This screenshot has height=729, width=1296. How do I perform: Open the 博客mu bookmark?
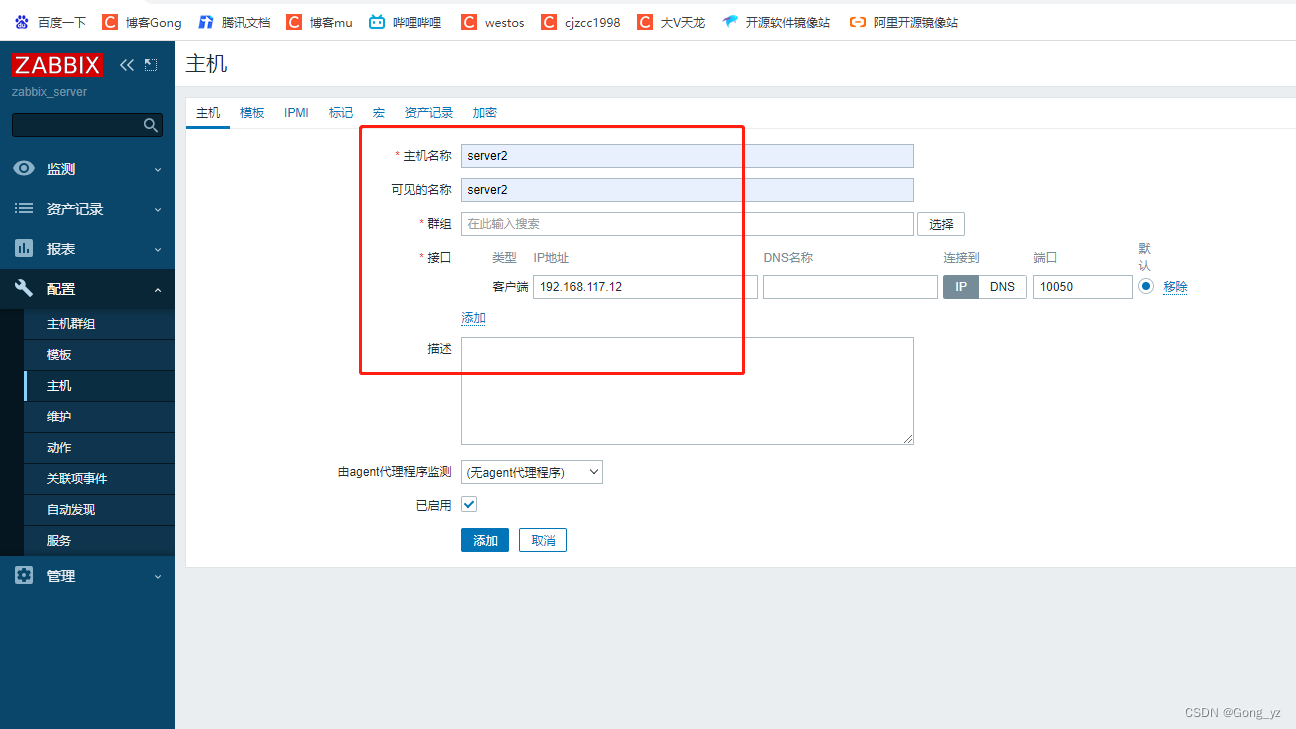click(x=320, y=22)
